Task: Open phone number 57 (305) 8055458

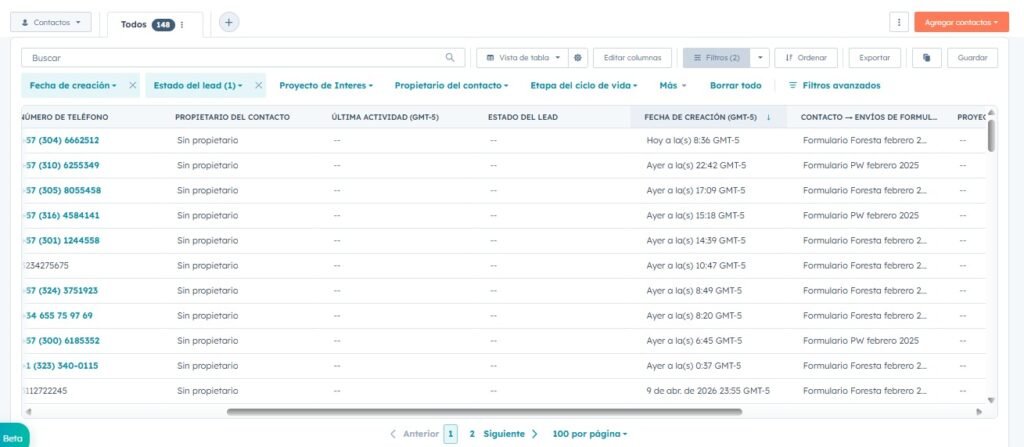Action: [x=63, y=190]
